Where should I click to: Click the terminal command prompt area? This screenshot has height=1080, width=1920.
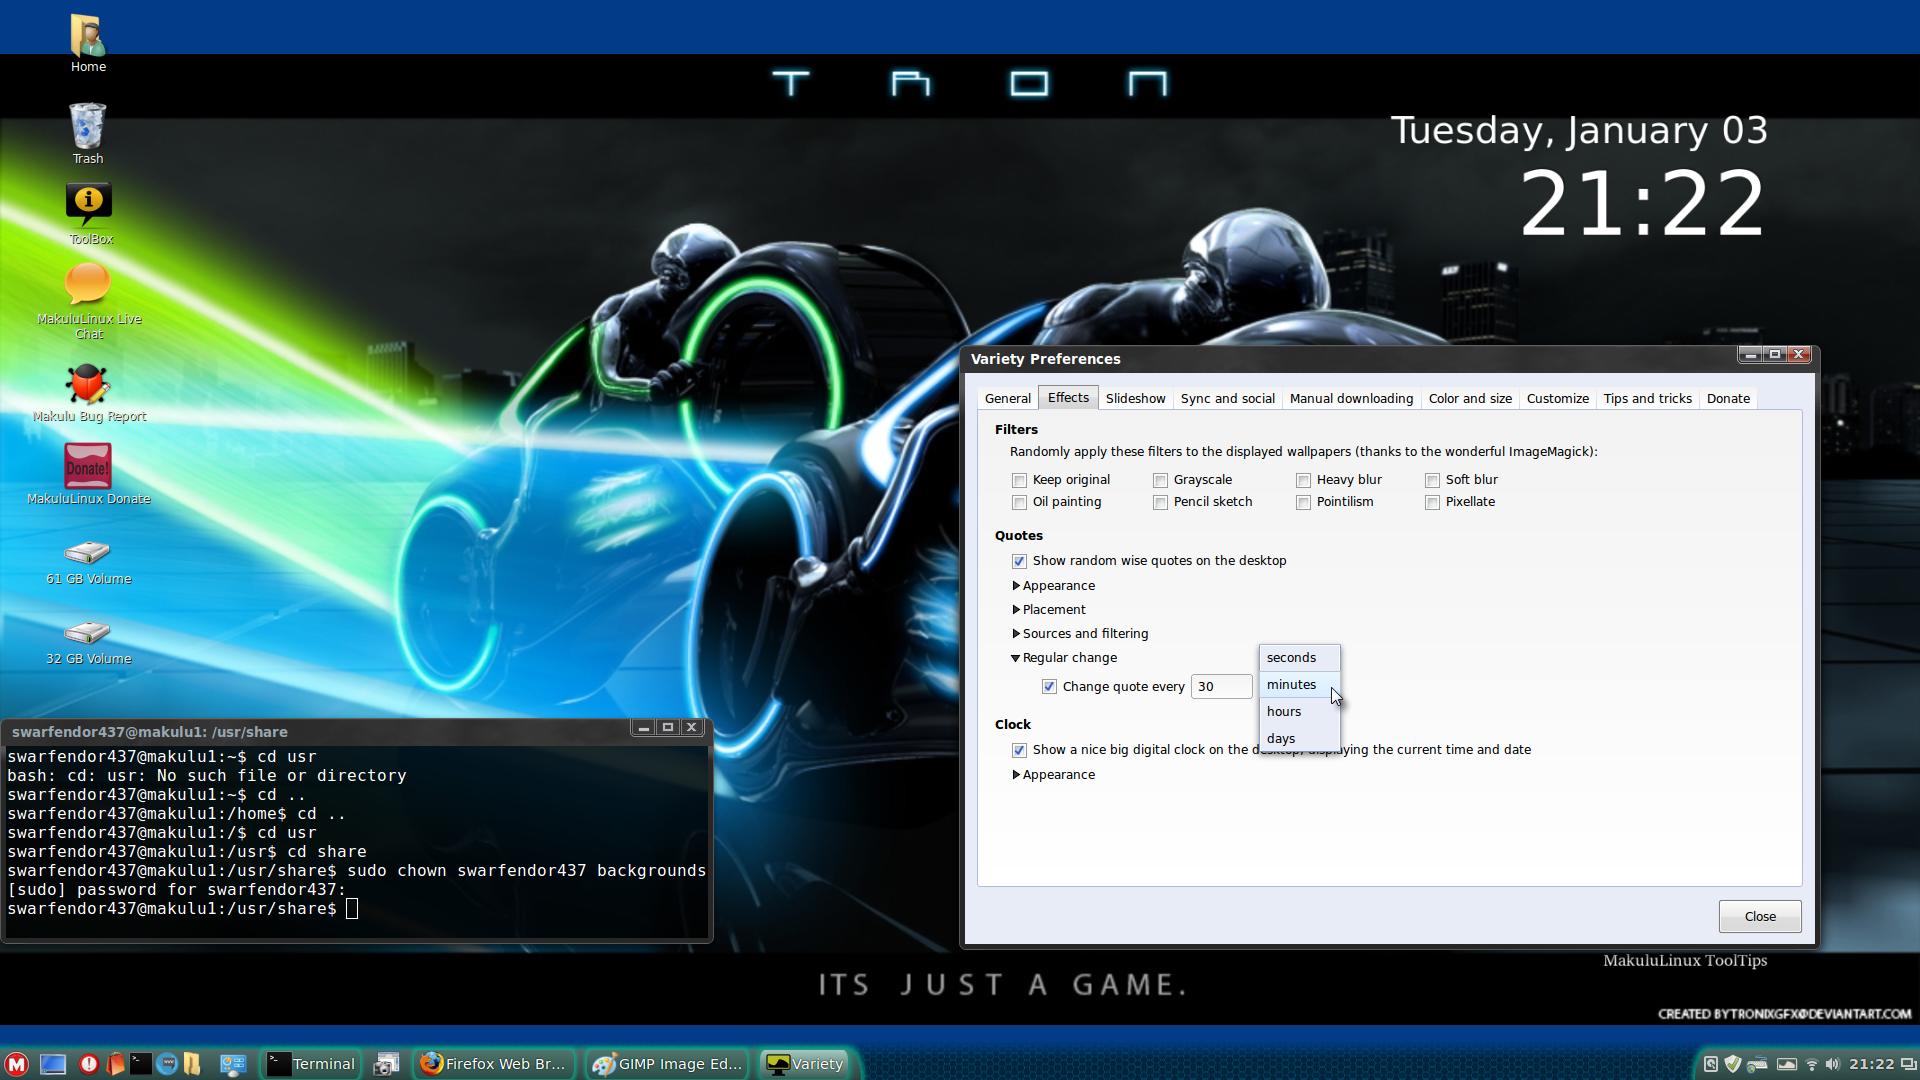(x=357, y=842)
